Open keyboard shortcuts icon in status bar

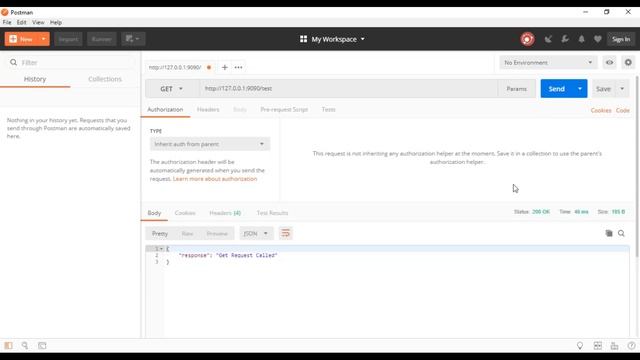614,346
